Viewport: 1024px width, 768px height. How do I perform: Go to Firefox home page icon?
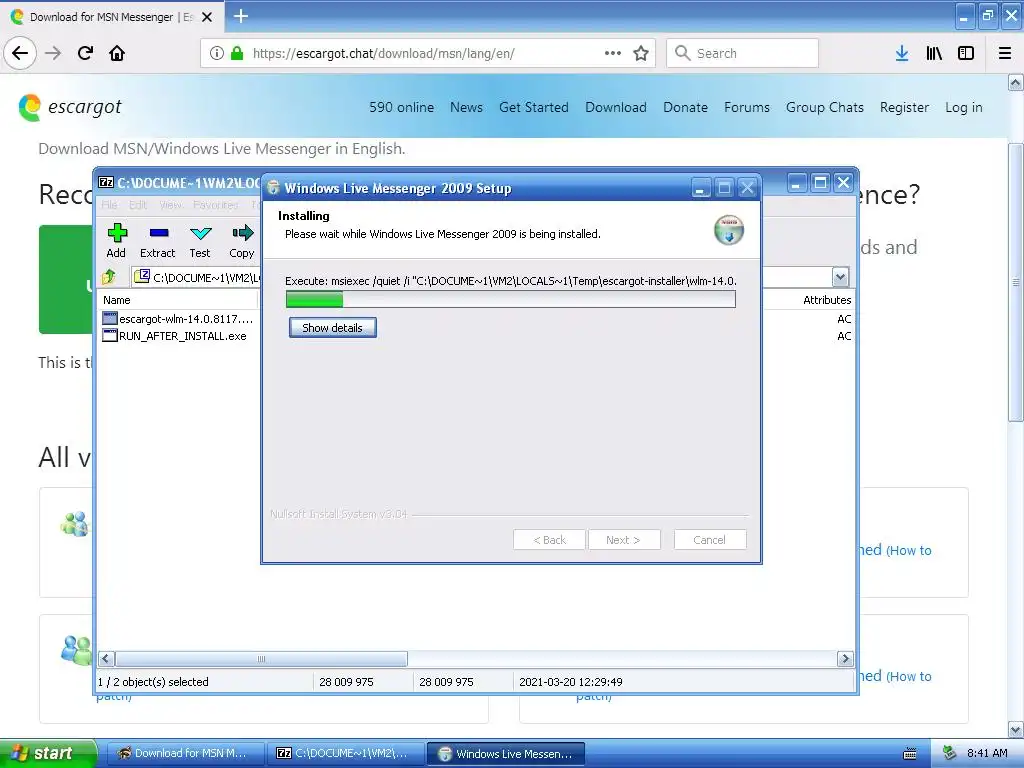tap(117, 53)
